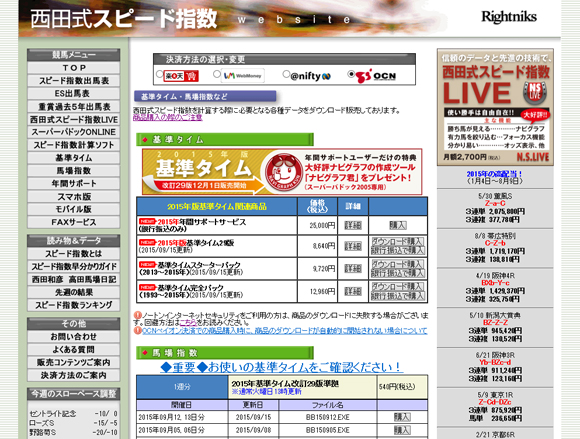The height and width of the screenshot is (439, 580).
Task: Open 馬場指数 in the sidebar menu
Action: point(74,170)
